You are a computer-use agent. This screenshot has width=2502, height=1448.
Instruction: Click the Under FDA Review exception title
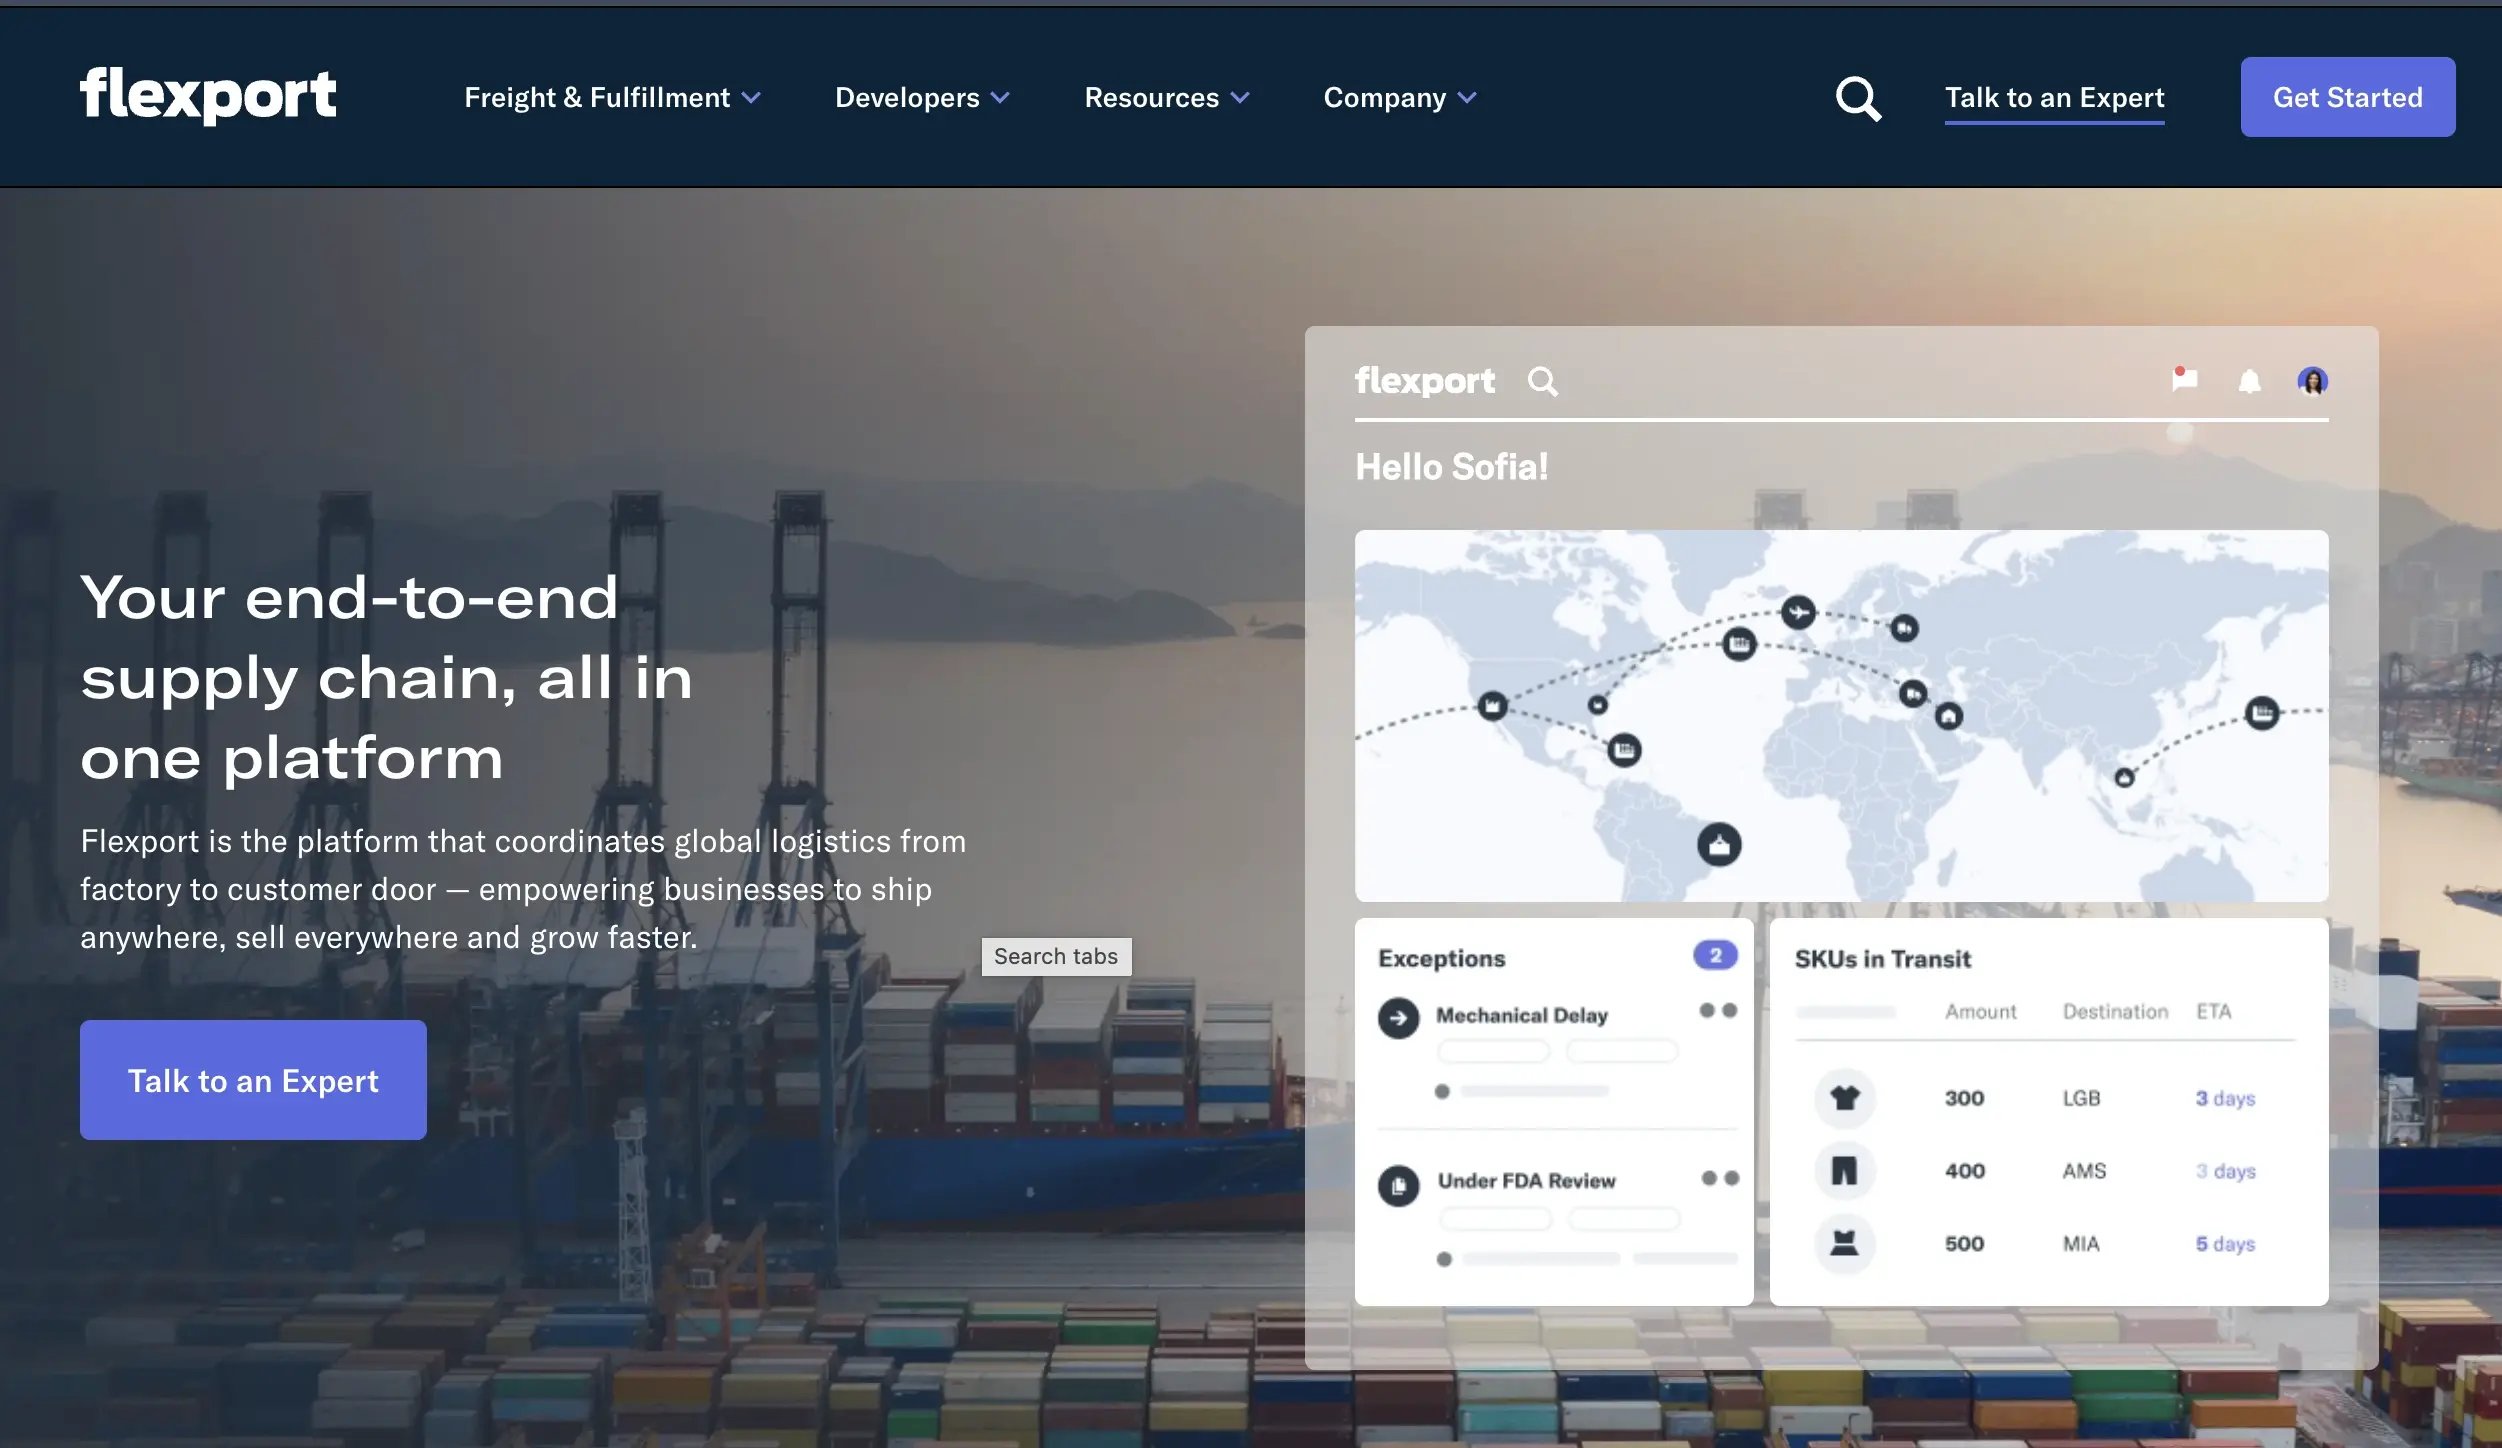point(1526,1181)
